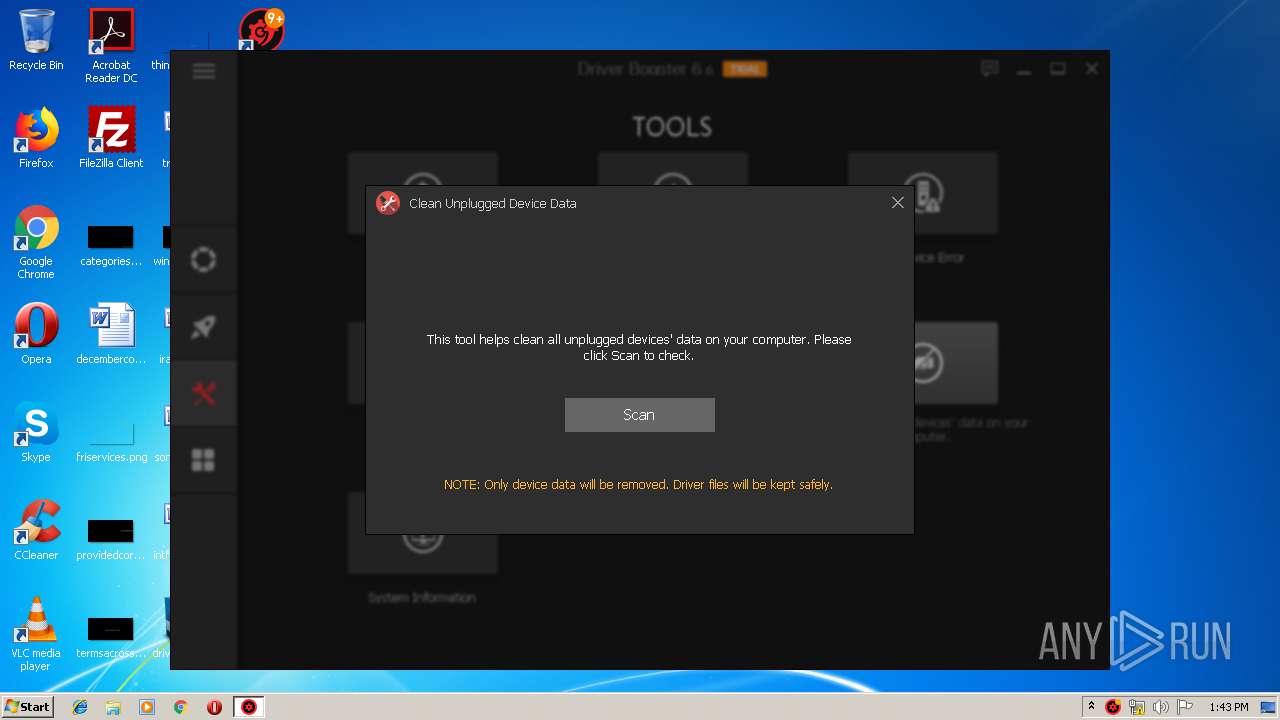Open VLC media player desktop shortcut
This screenshot has height=720, width=1280.
coord(36,634)
